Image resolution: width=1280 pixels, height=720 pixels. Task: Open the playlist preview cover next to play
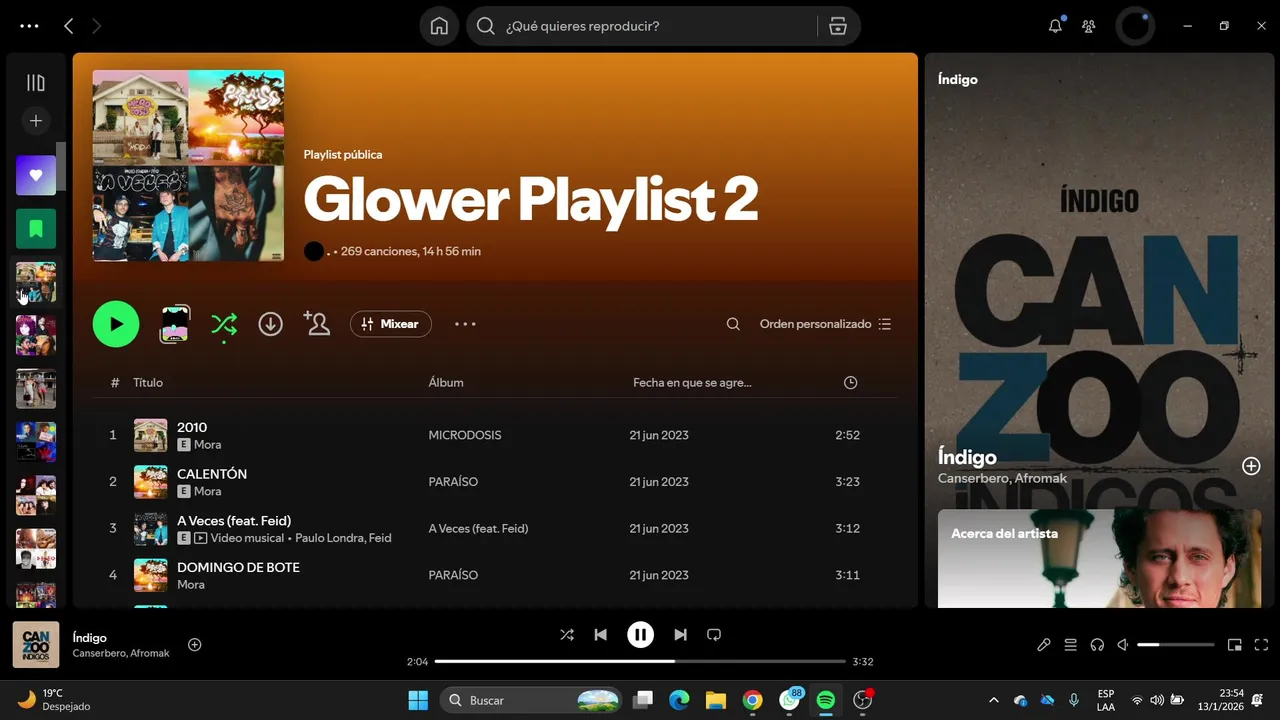point(175,324)
